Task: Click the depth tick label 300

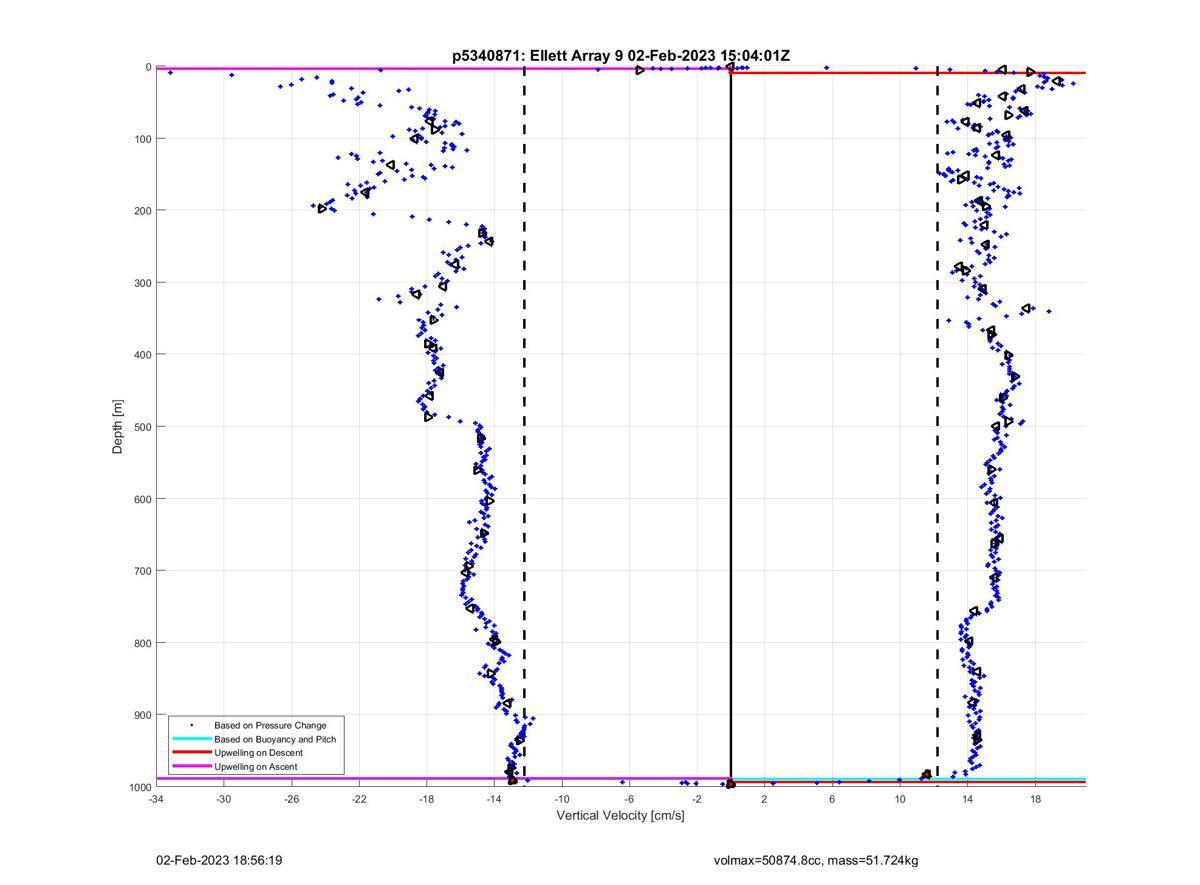Action: [142, 282]
